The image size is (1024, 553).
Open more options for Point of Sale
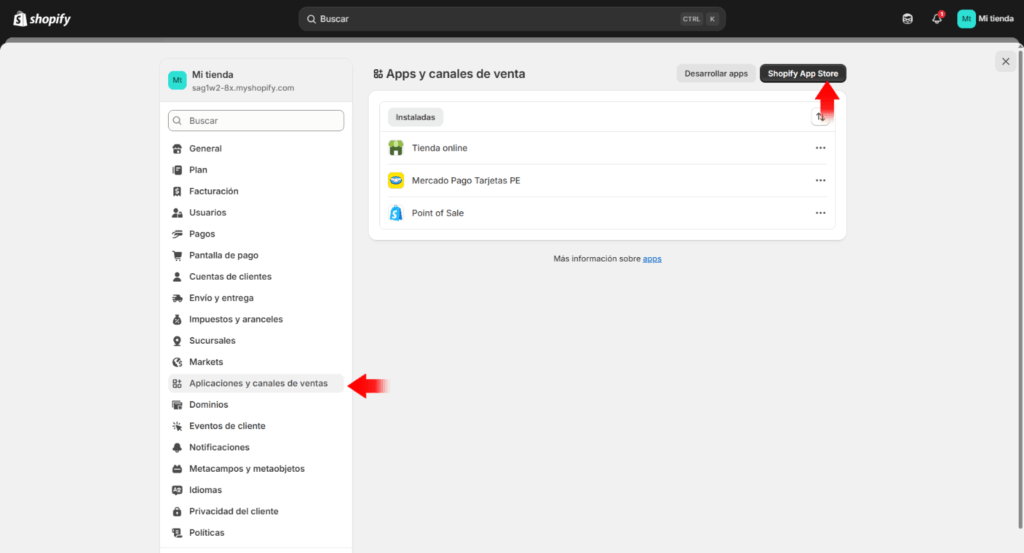click(x=820, y=213)
